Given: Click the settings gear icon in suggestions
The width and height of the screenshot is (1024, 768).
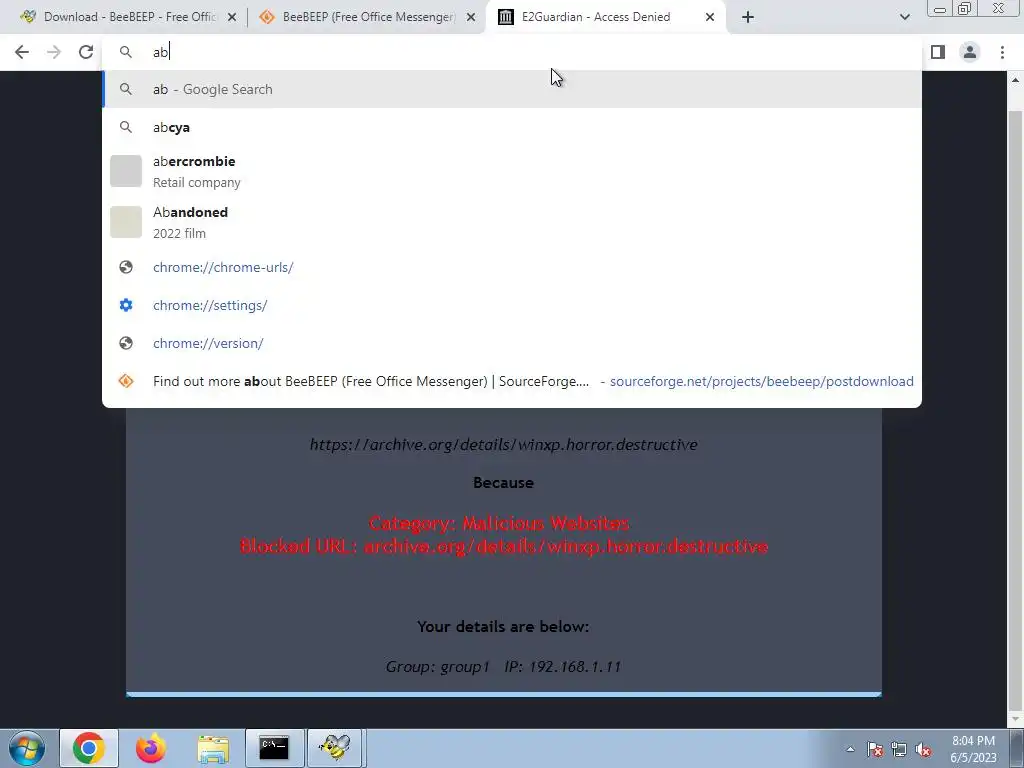Looking at the screenshot, I should 126,305.
